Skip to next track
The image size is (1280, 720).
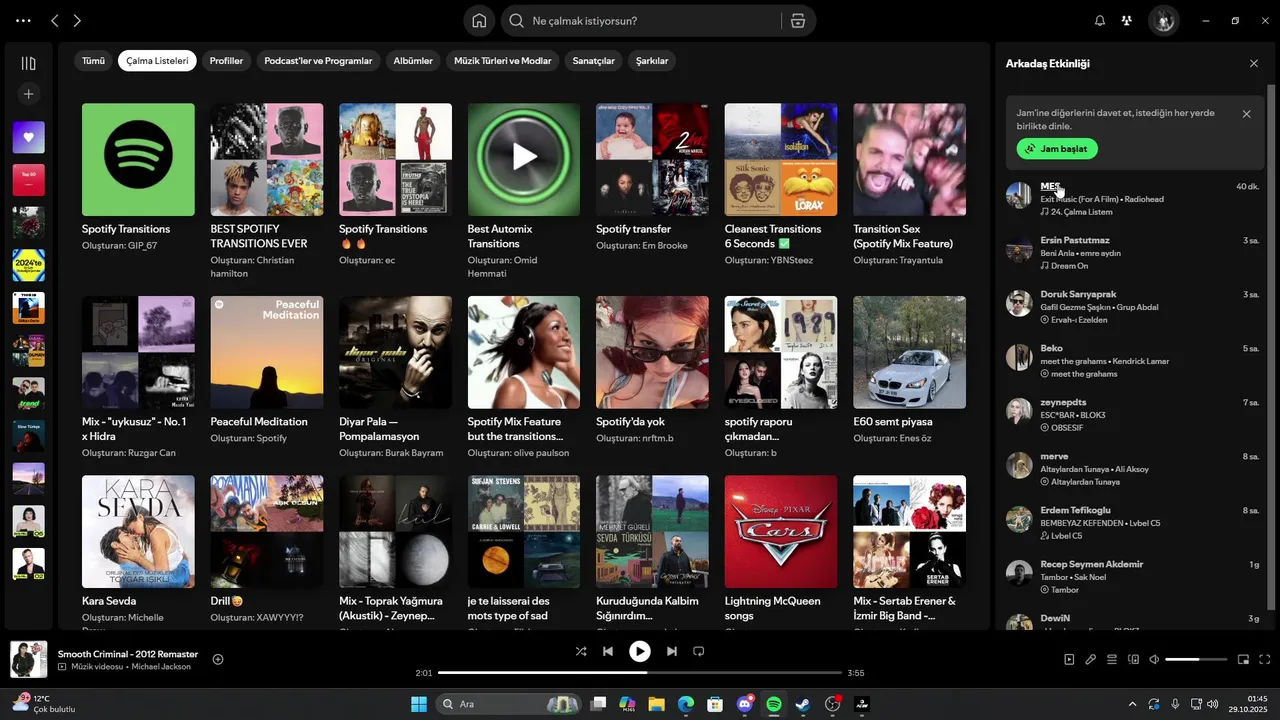[672, 651]
